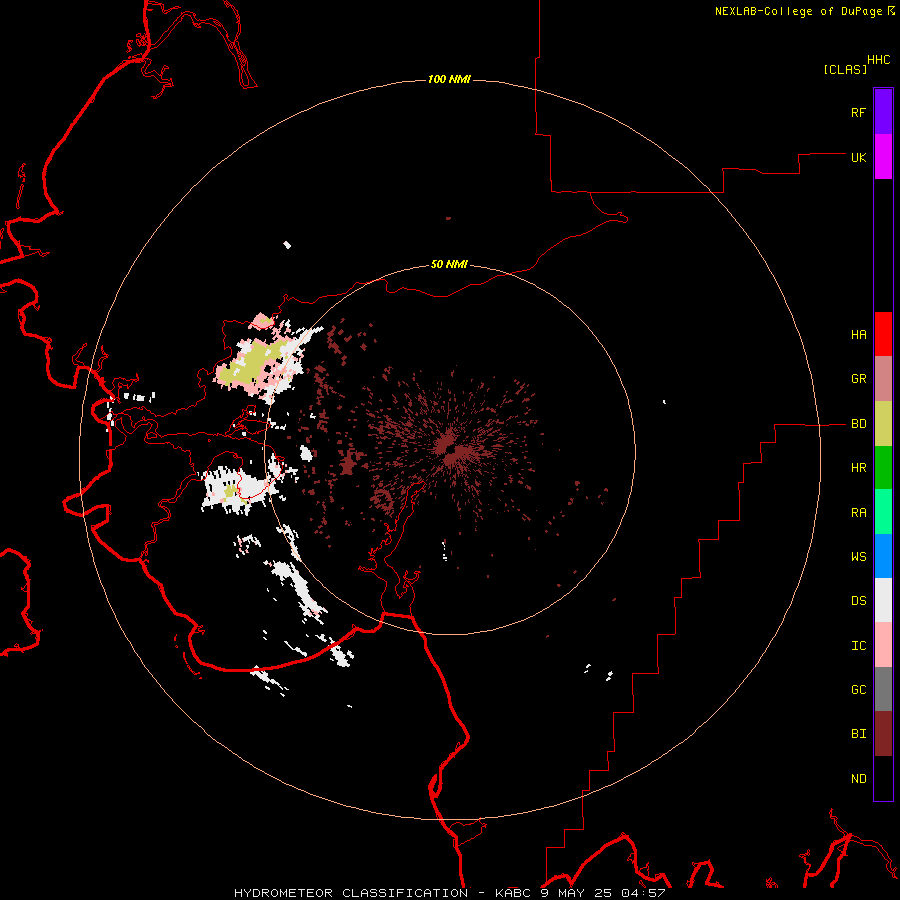
Task: Click the light pink IC swatch
Action: (x=883, y=645)
